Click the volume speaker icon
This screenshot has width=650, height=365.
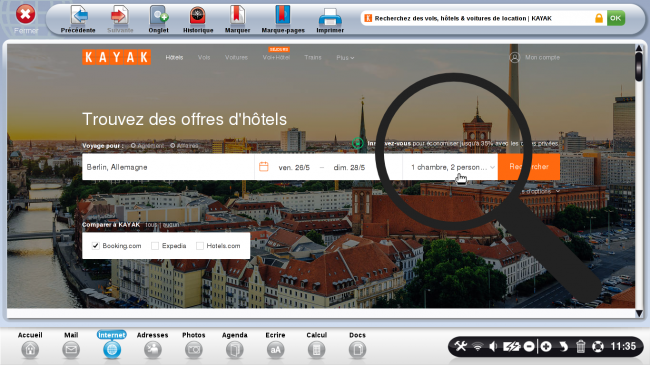493,346
